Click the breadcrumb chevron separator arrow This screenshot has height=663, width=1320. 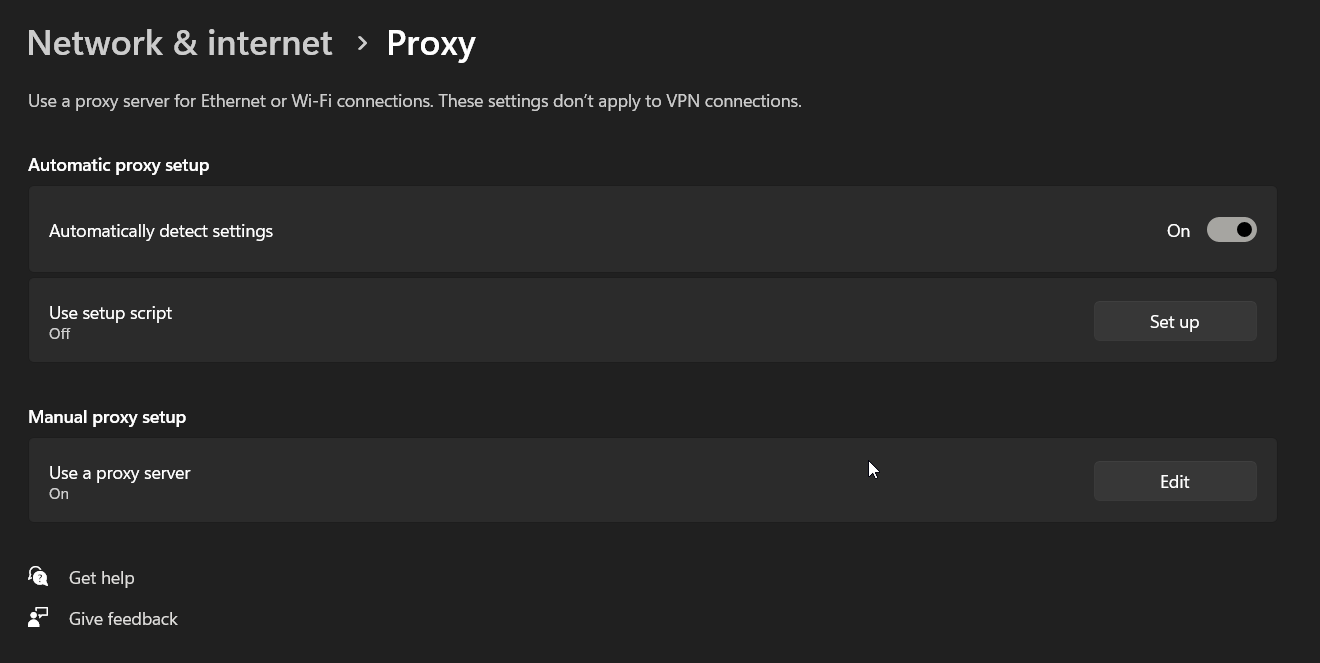(362, 43)
